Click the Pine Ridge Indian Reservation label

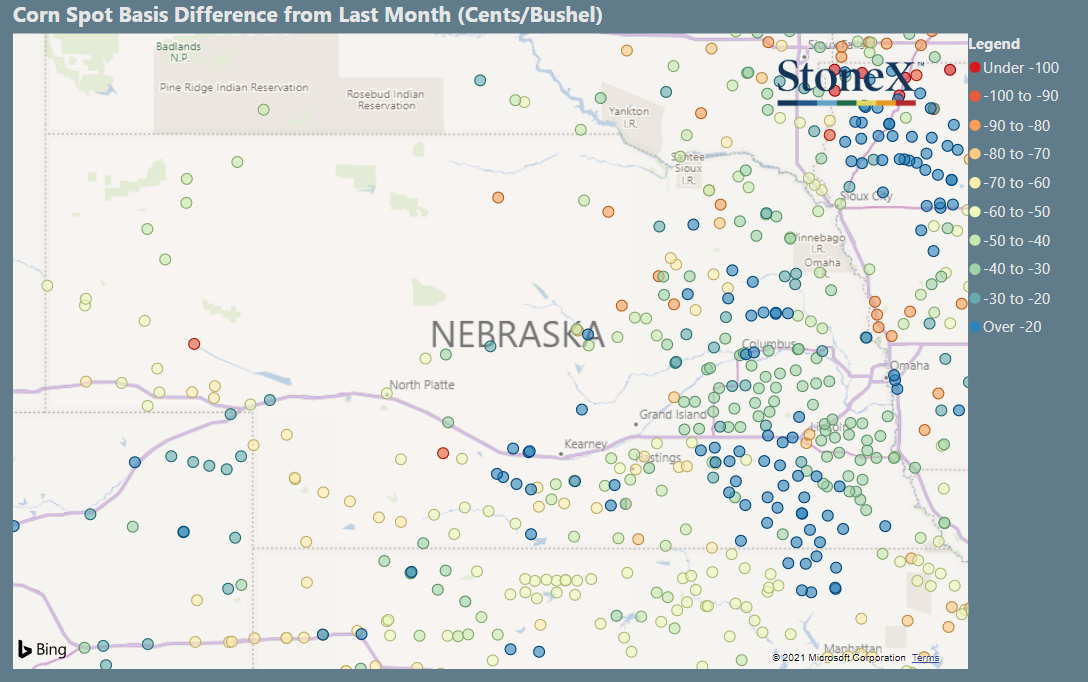click(x=234, y=87)
